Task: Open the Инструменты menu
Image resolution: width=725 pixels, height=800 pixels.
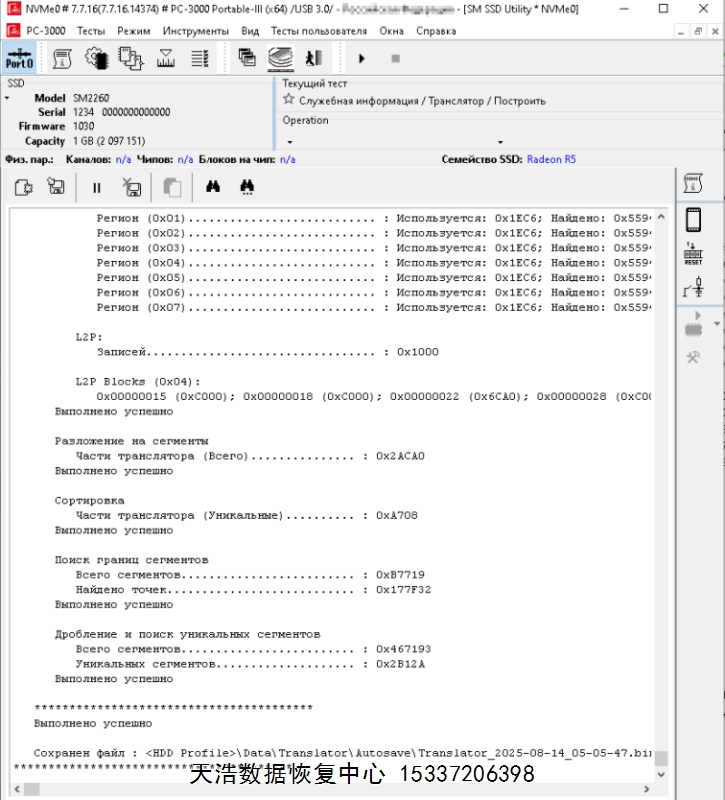Action: (x=196, y=31)
